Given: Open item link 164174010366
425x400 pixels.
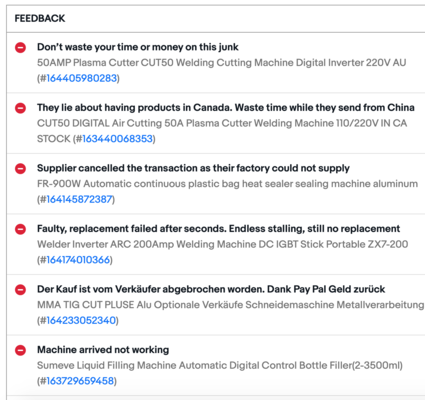Looking at the screenshot, I should tap(78, 260).
